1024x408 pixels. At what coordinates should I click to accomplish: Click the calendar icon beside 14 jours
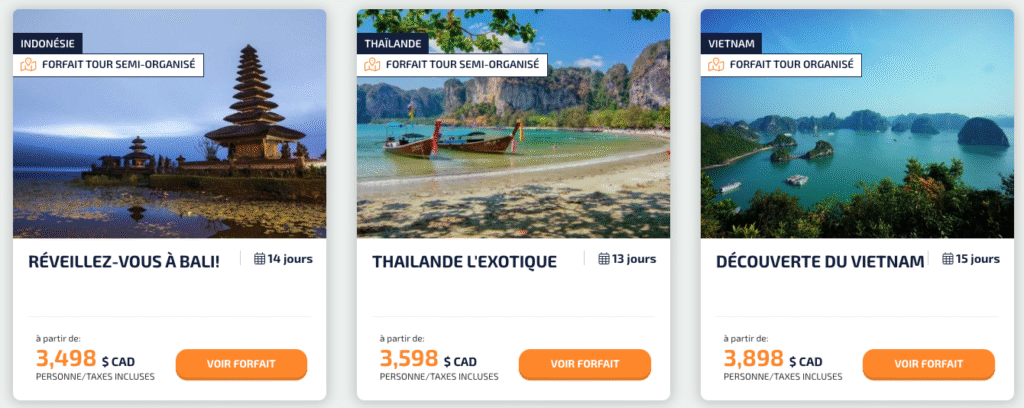(x=260, y=259)
